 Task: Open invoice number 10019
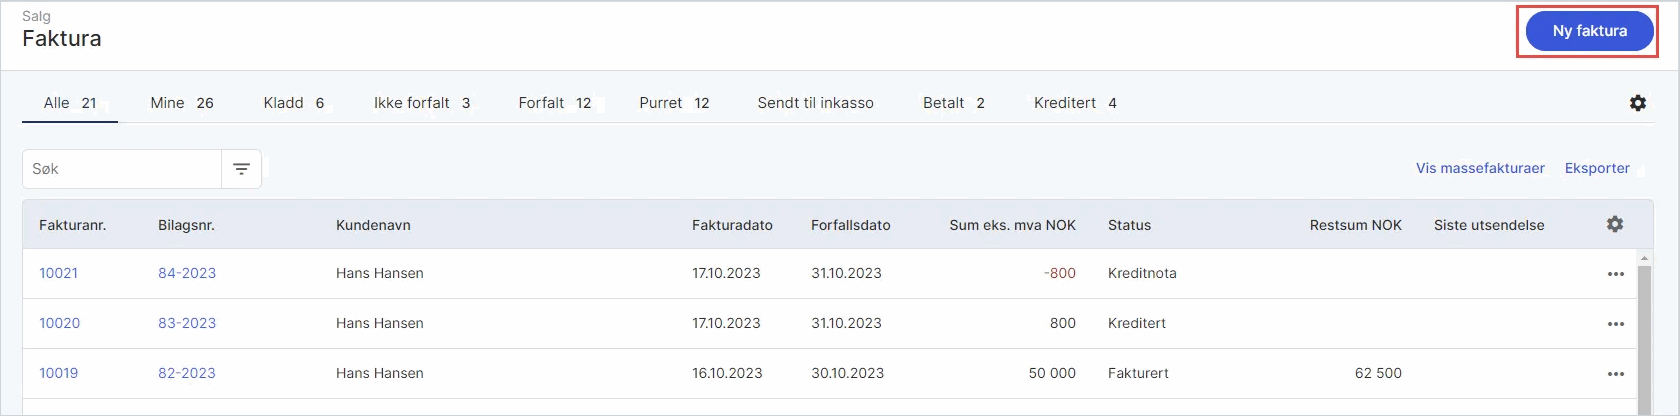coord(58,373)
